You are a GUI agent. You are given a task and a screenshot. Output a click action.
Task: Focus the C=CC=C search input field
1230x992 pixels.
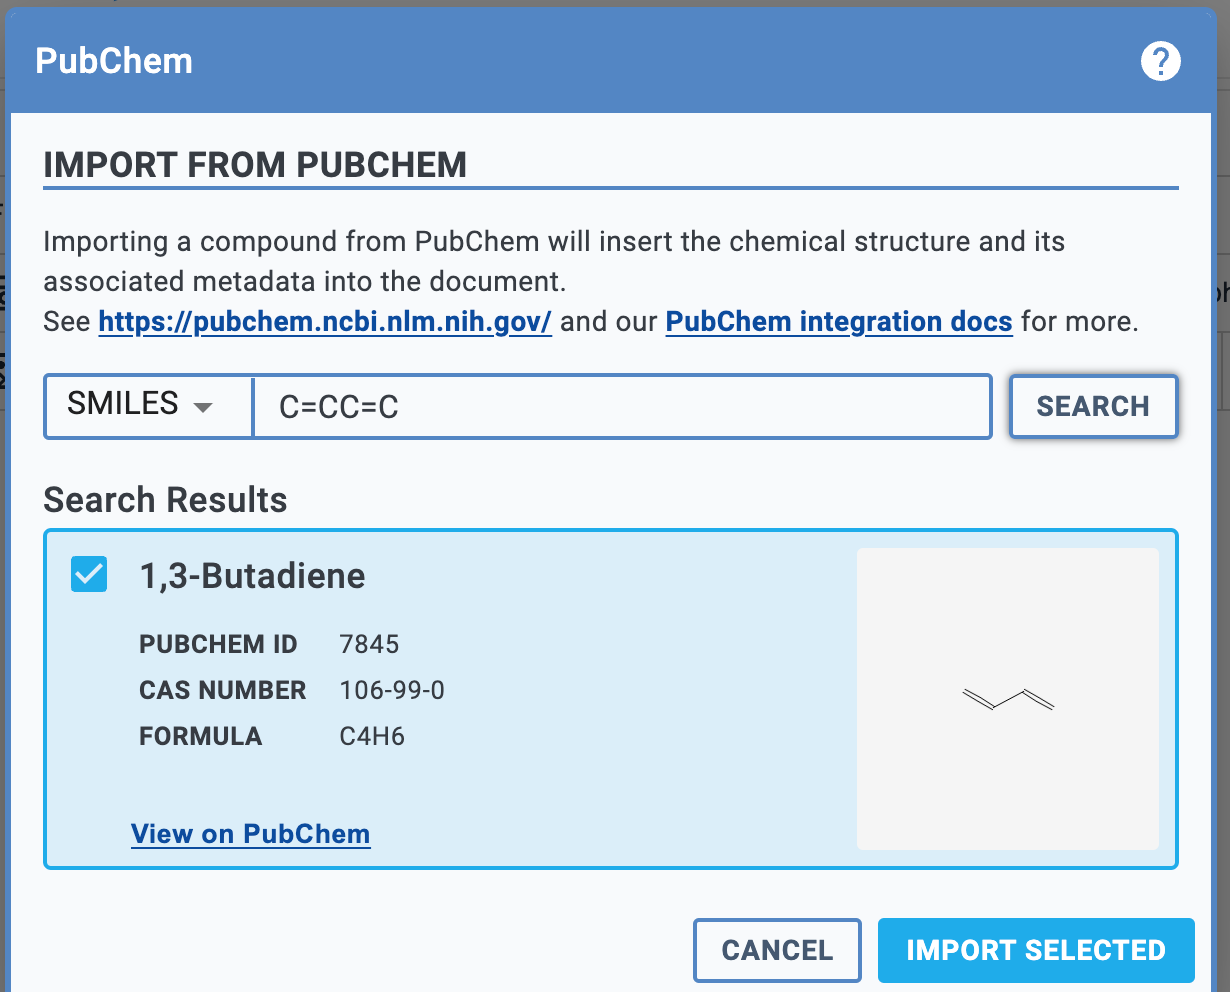coord(622,406)
